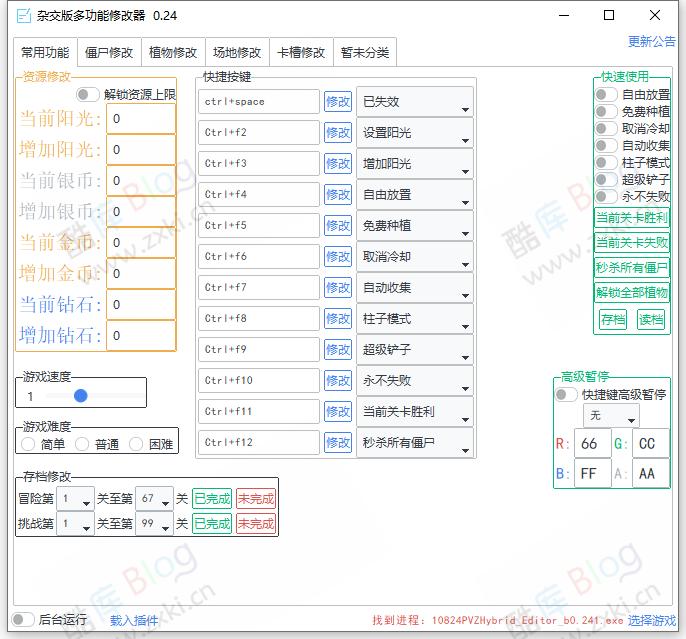Mark adventure levels as 已完成
The image size is (686, 639).
(212, 499)
